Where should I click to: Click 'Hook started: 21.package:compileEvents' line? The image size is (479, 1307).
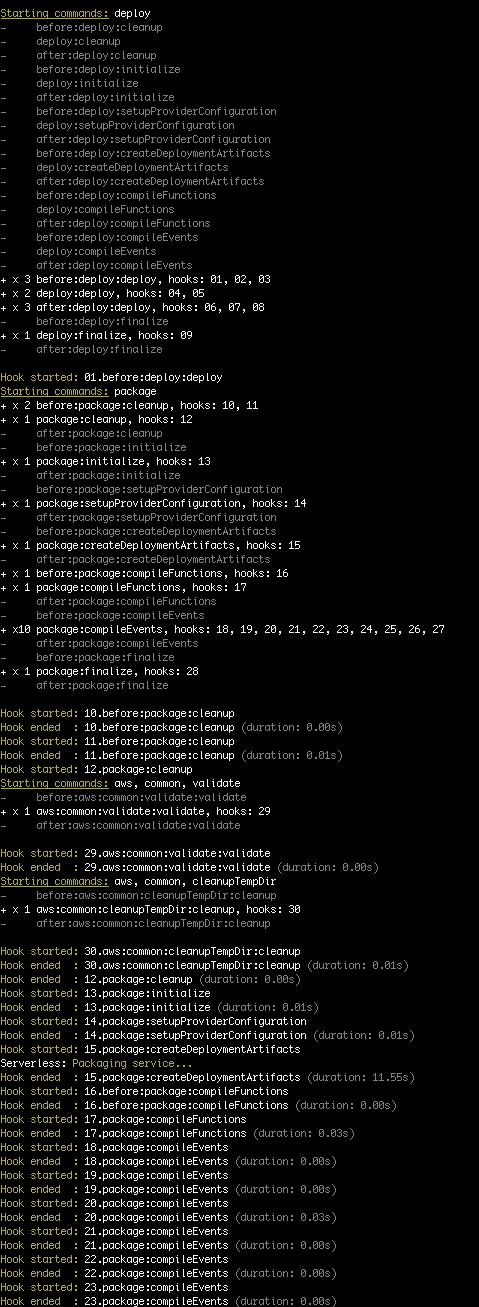click(x=114, y=1231)
